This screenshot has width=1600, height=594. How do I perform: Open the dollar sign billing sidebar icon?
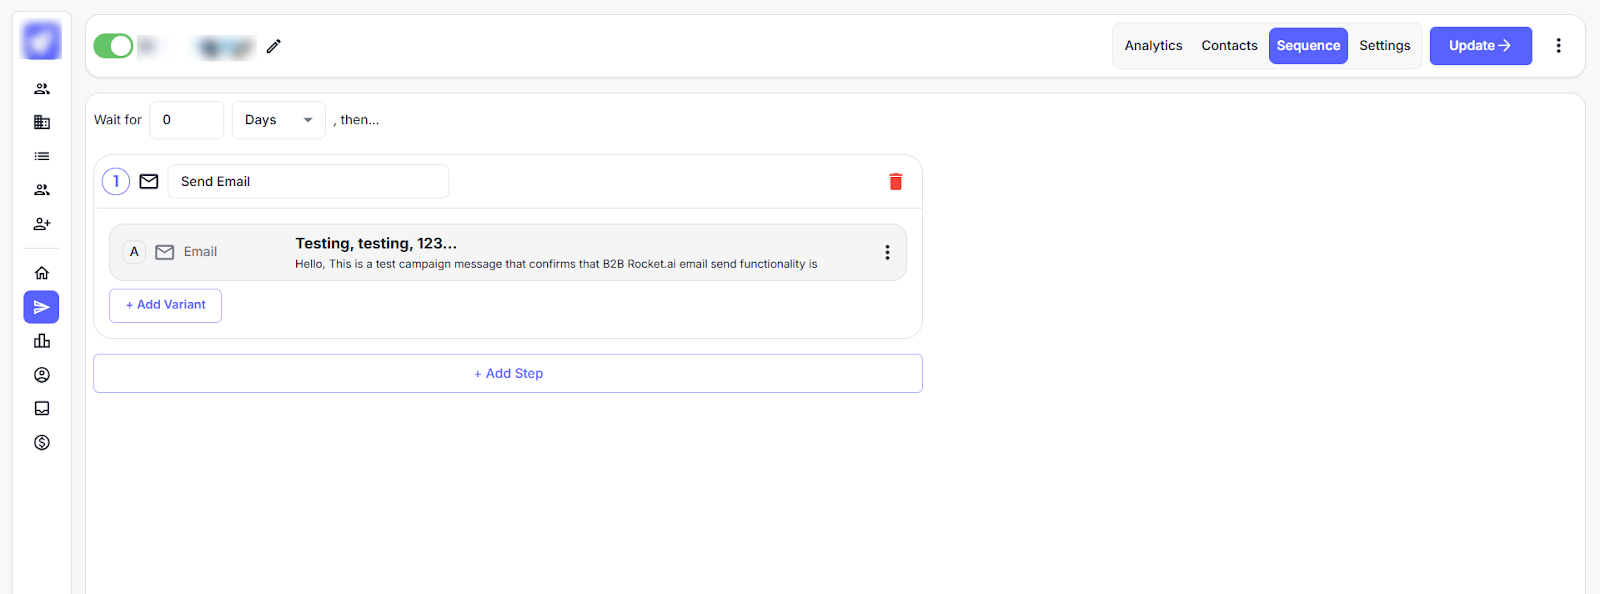pos(42,442)
